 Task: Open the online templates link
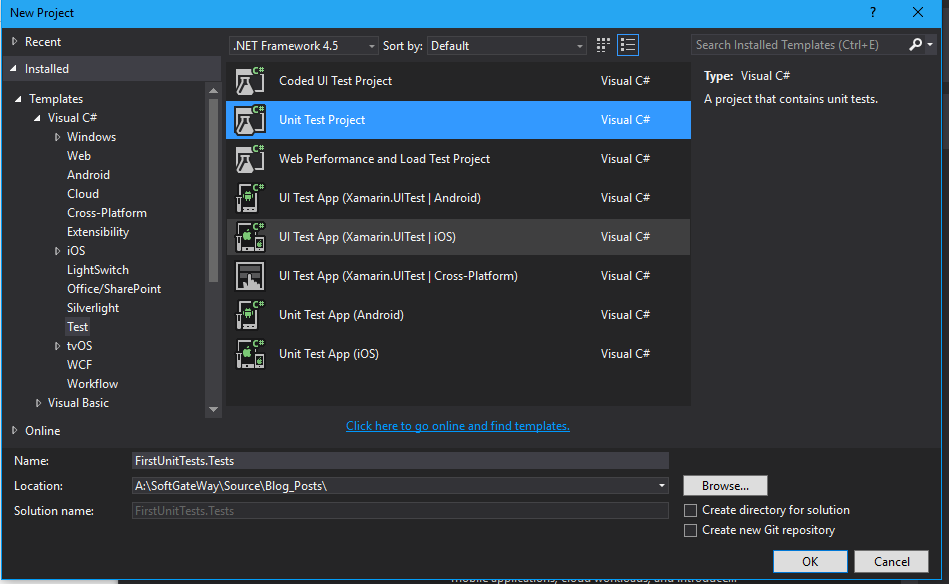point(457,426)
